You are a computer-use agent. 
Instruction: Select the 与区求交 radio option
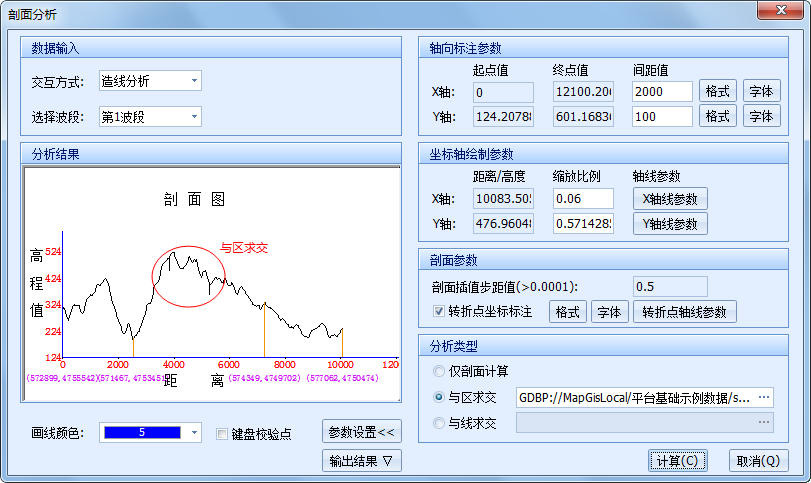click(440, 397)
